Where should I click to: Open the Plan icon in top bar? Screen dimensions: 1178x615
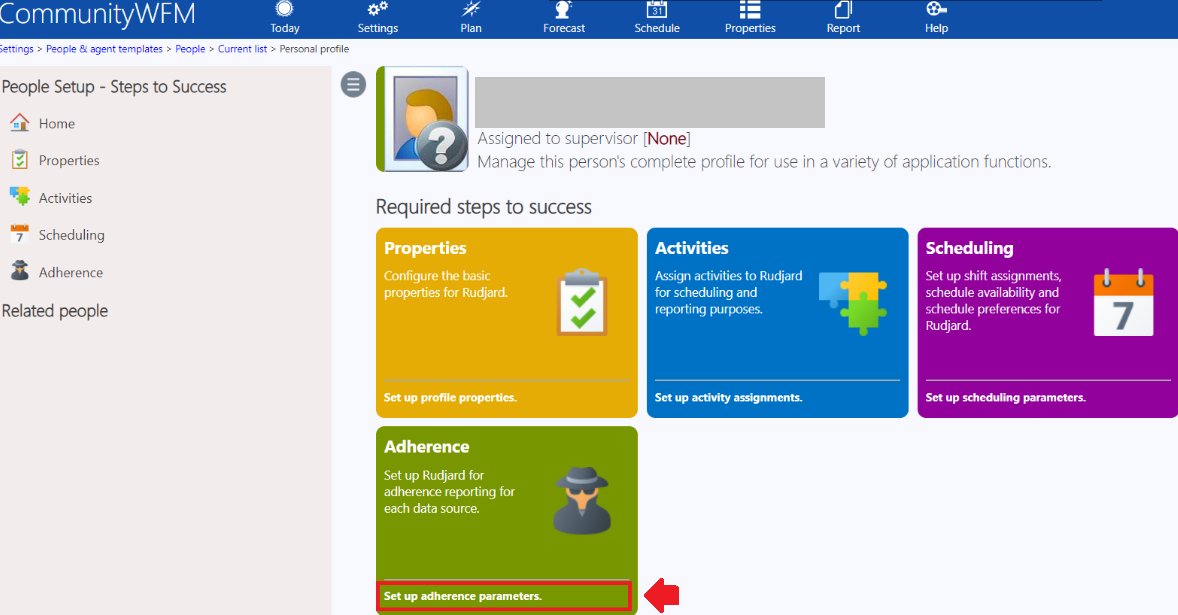[471, 9]
